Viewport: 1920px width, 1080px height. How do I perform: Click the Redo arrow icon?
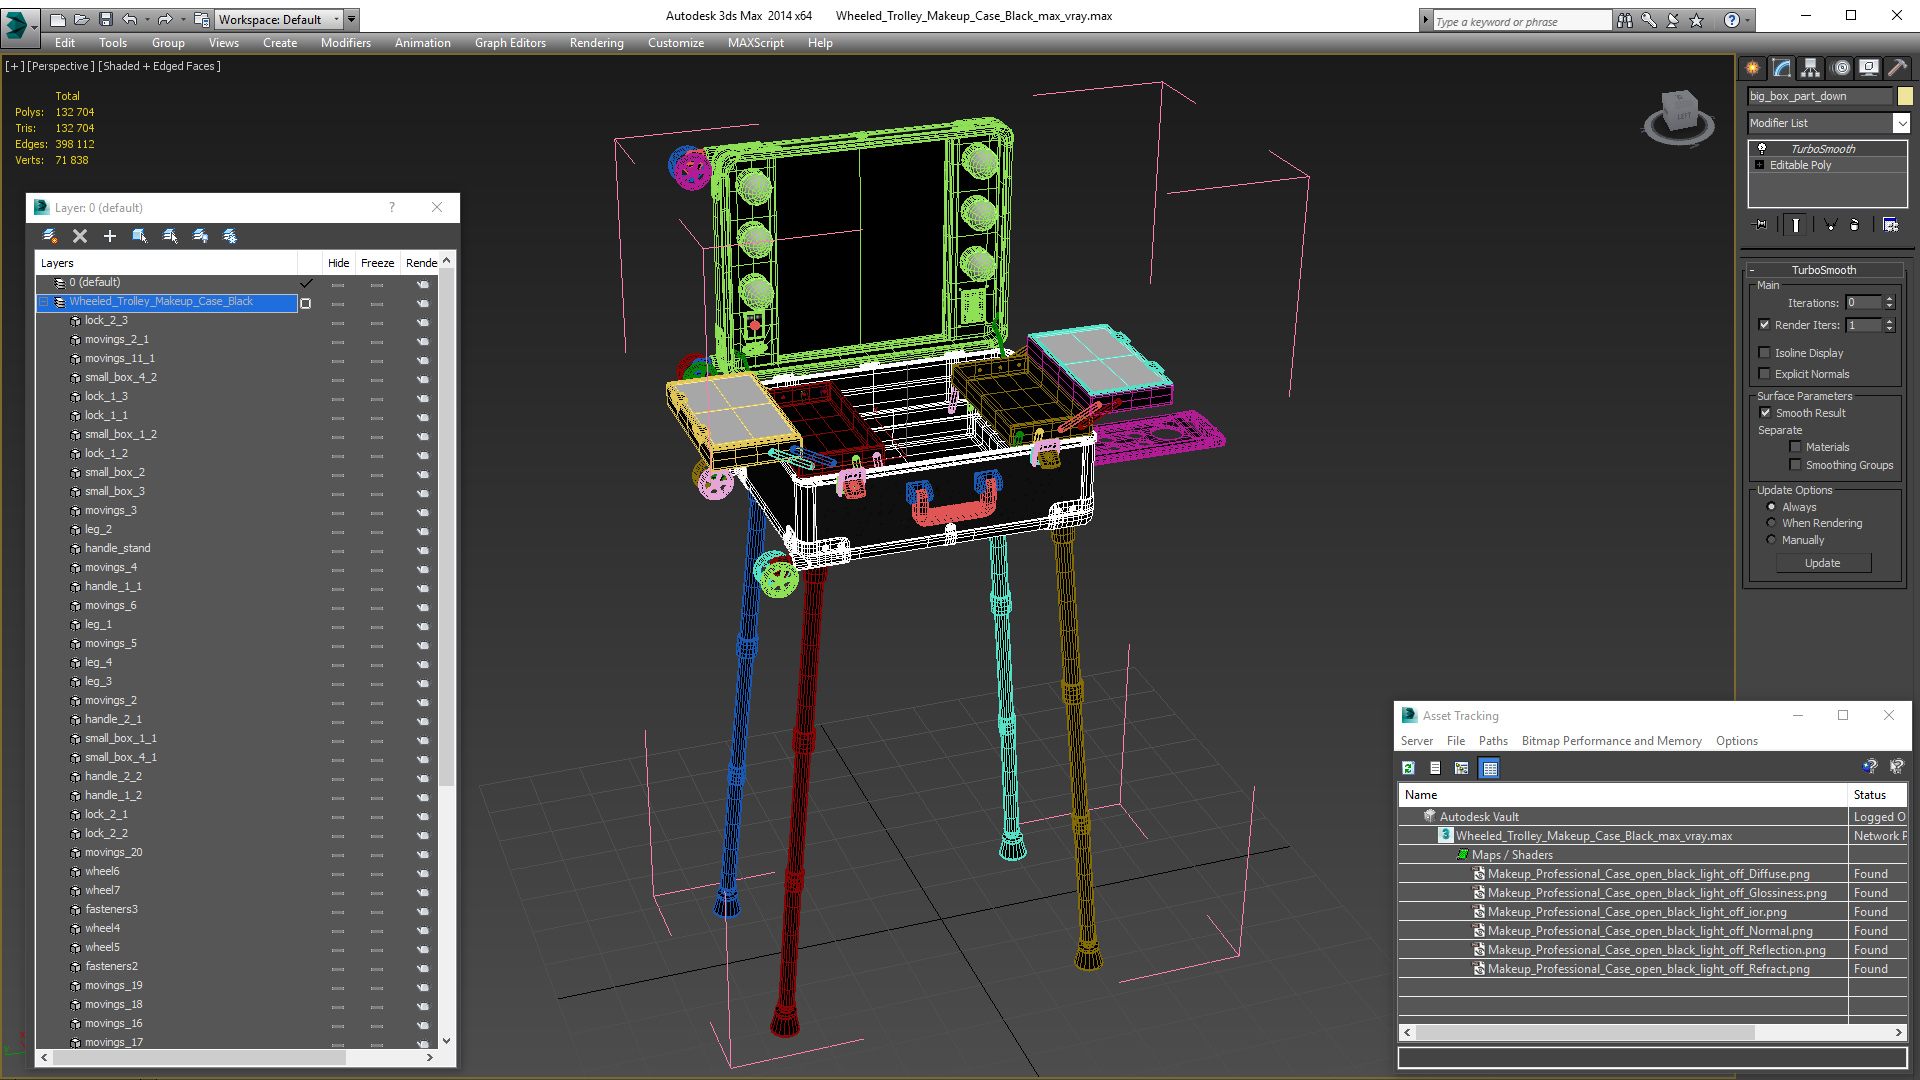click(165, 19)
